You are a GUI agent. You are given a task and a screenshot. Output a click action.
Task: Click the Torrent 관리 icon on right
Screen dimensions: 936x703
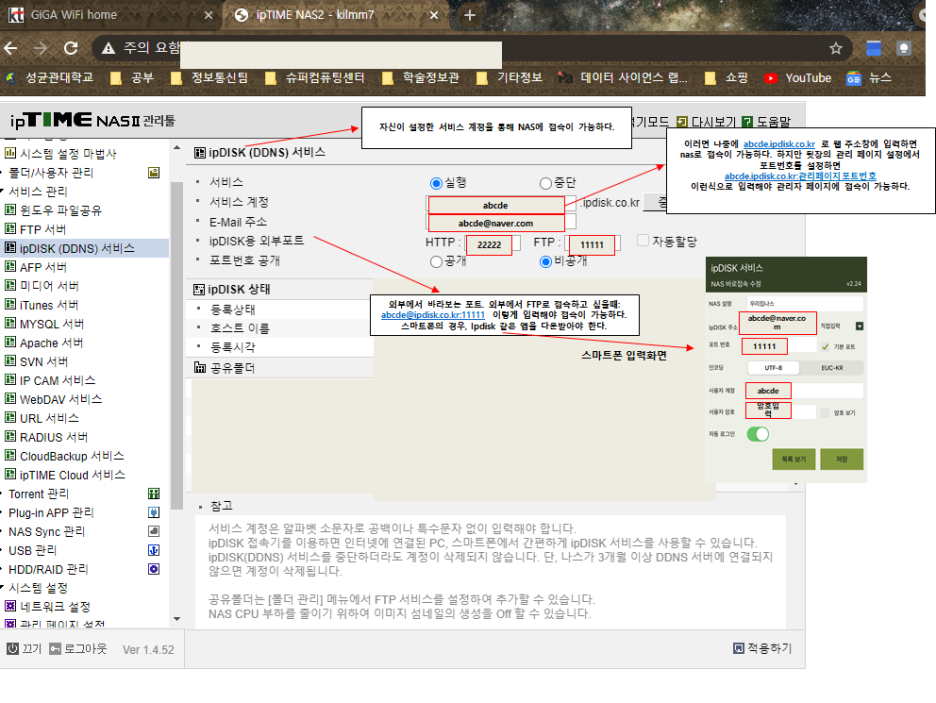153,494
